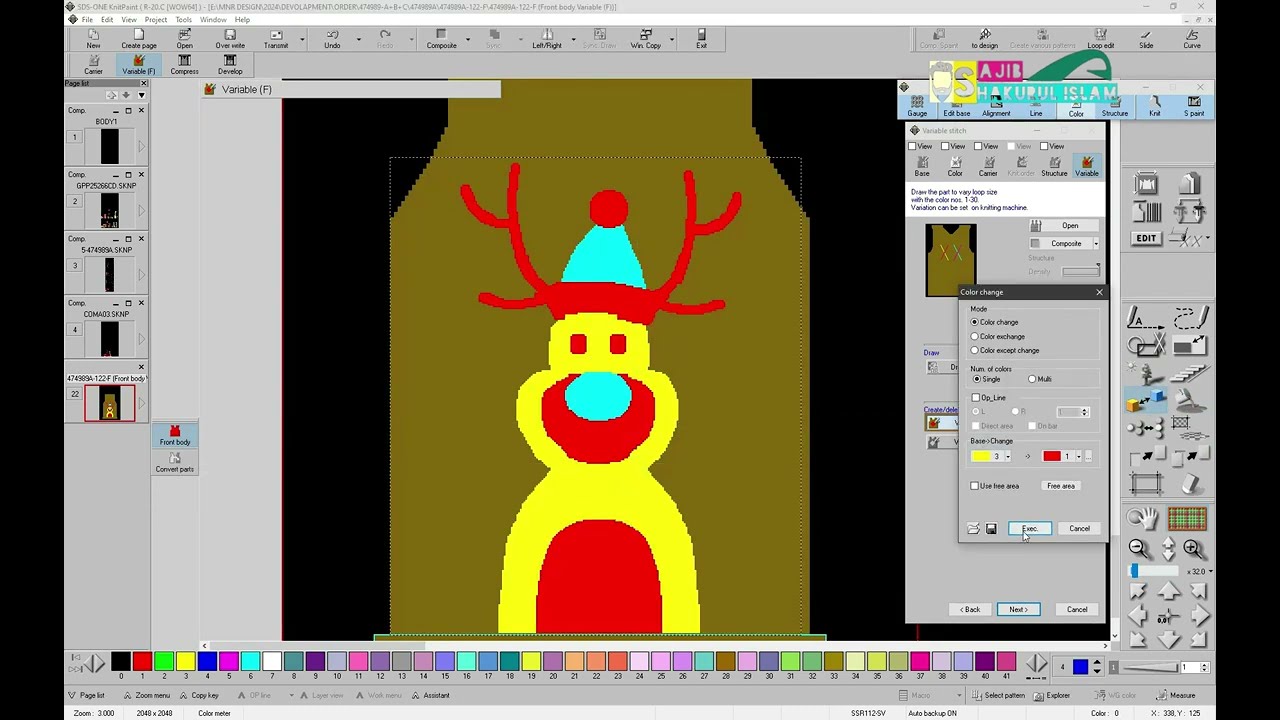Open the Page list dropdown arrow

click(x=141, y=95)
